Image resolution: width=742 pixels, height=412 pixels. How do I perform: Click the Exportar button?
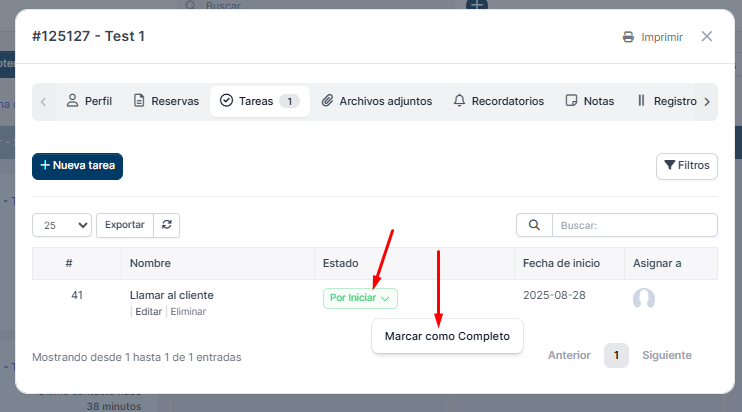pyautogui.click(x=125, y=225)
